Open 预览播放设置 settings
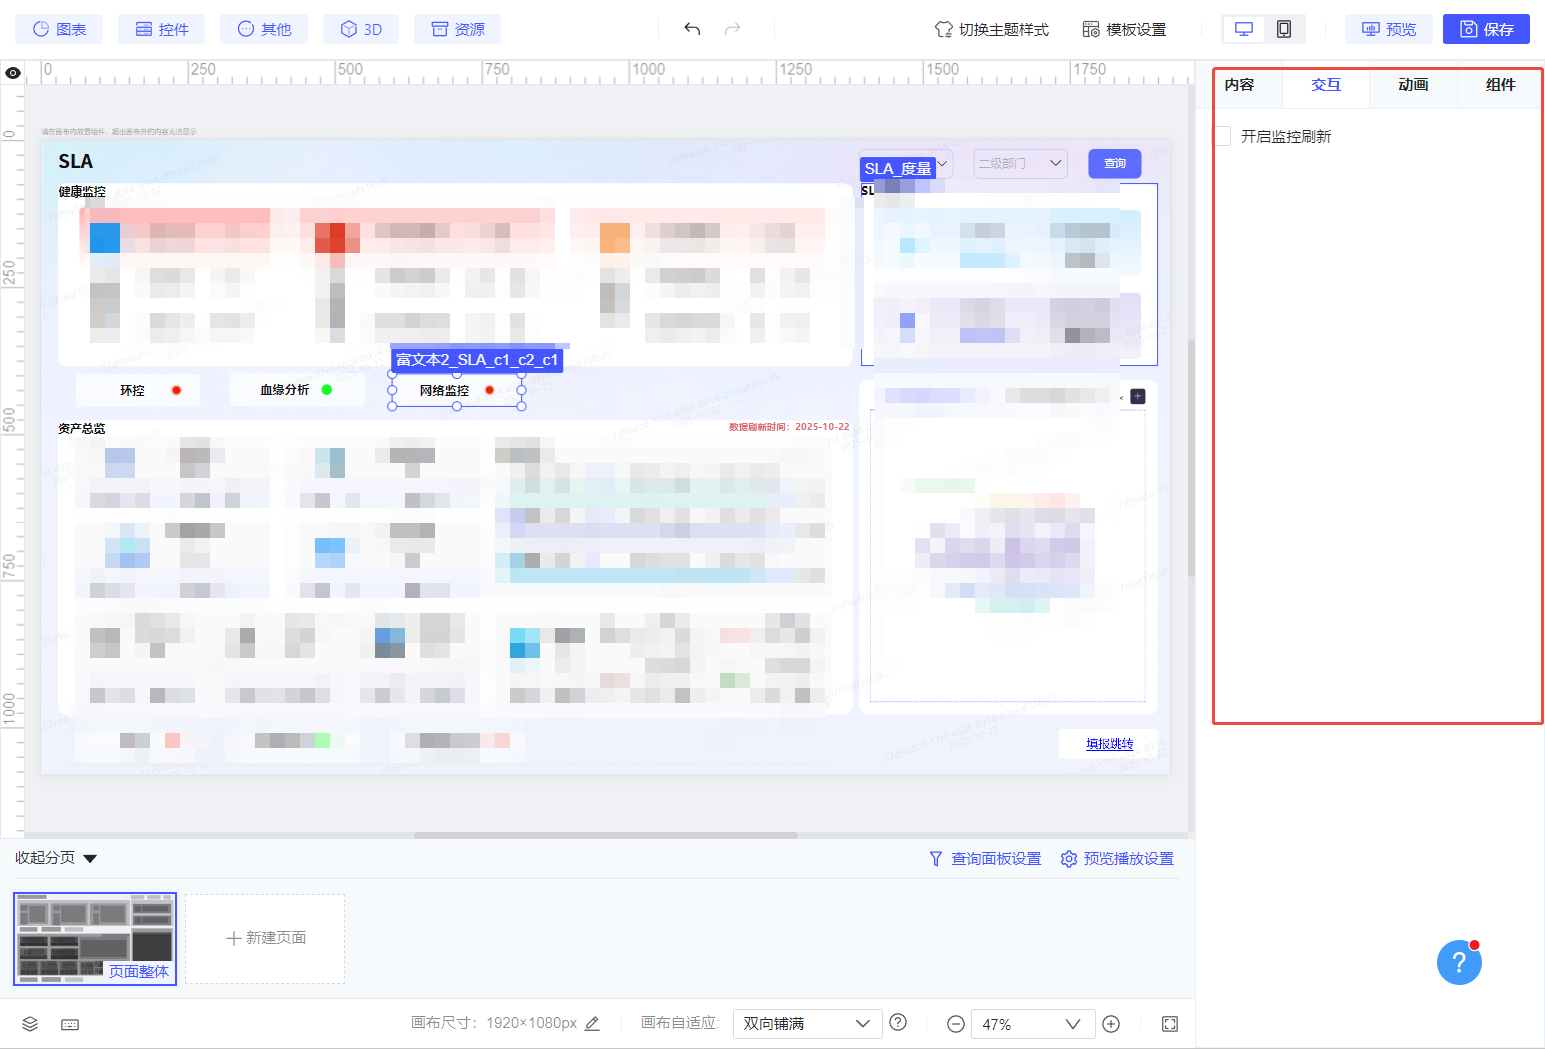The image size is (1545, 1049). (x=1117, y=859)
